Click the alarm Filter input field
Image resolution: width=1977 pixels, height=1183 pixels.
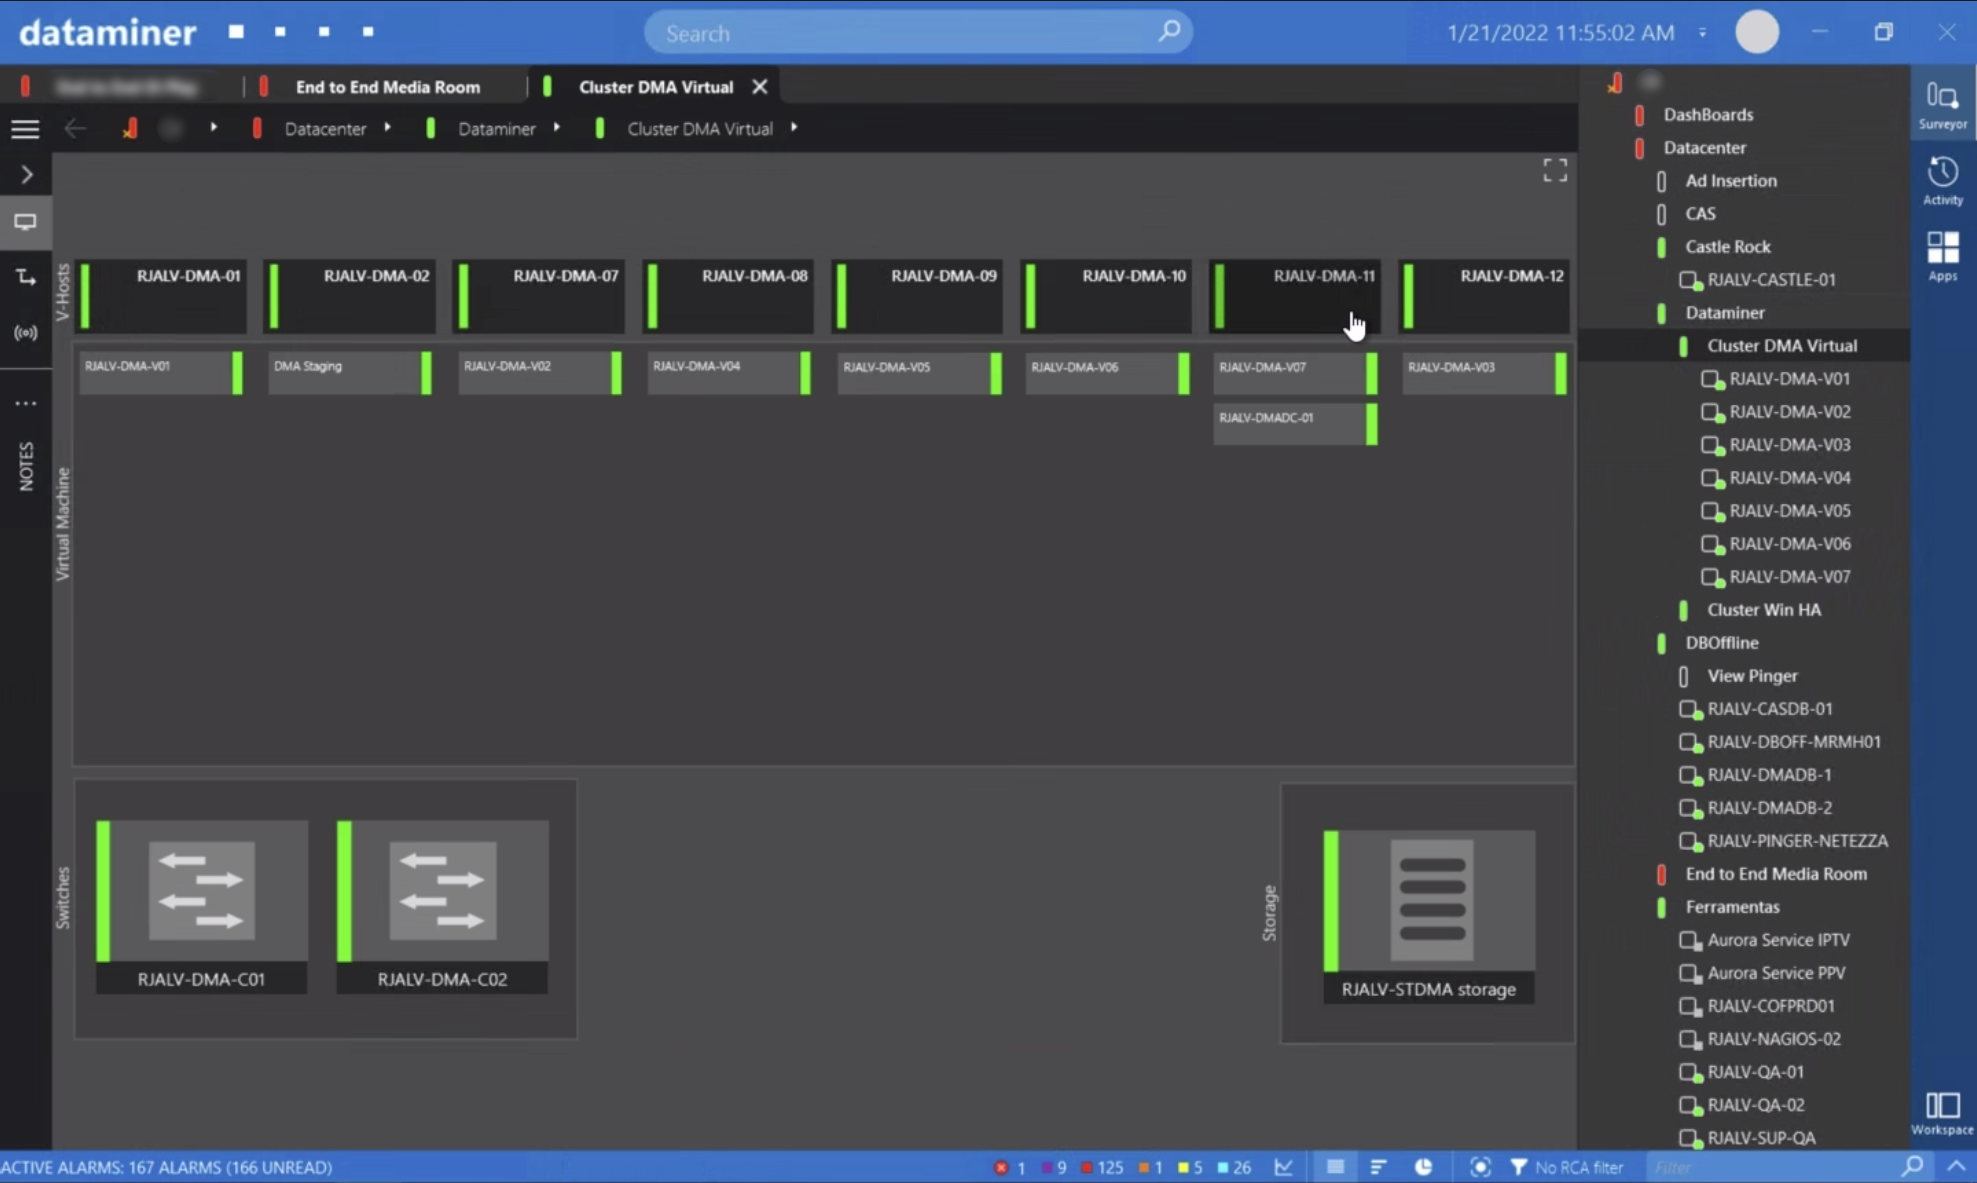coord(1770,1167)
